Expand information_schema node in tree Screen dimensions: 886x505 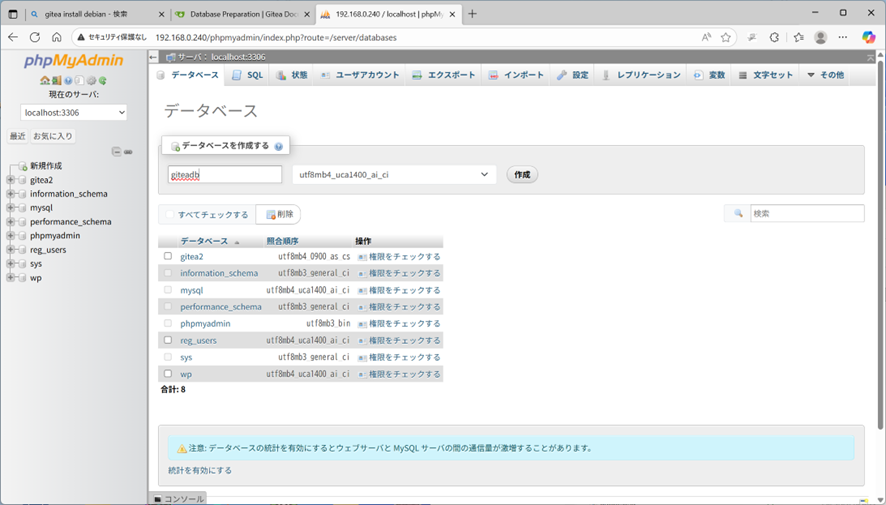point(10,194)
